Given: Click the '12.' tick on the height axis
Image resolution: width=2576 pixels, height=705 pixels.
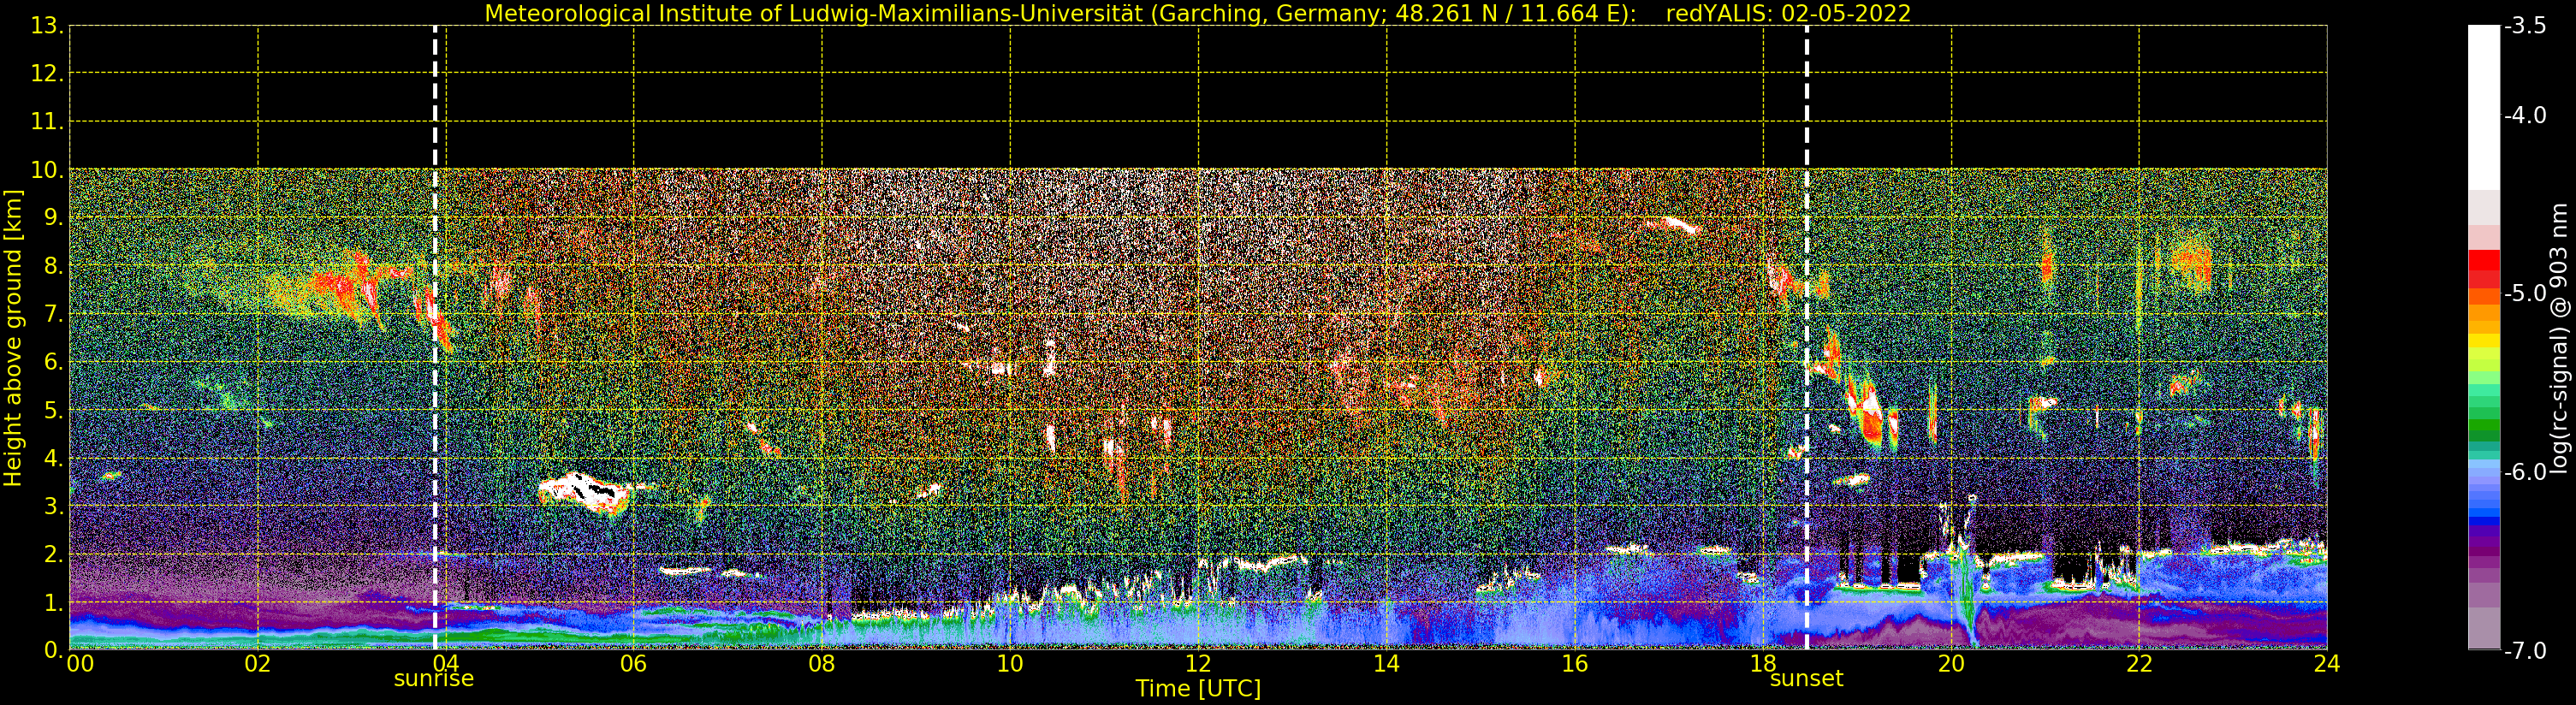Looking at the screenshot, I should pos(47,74).
